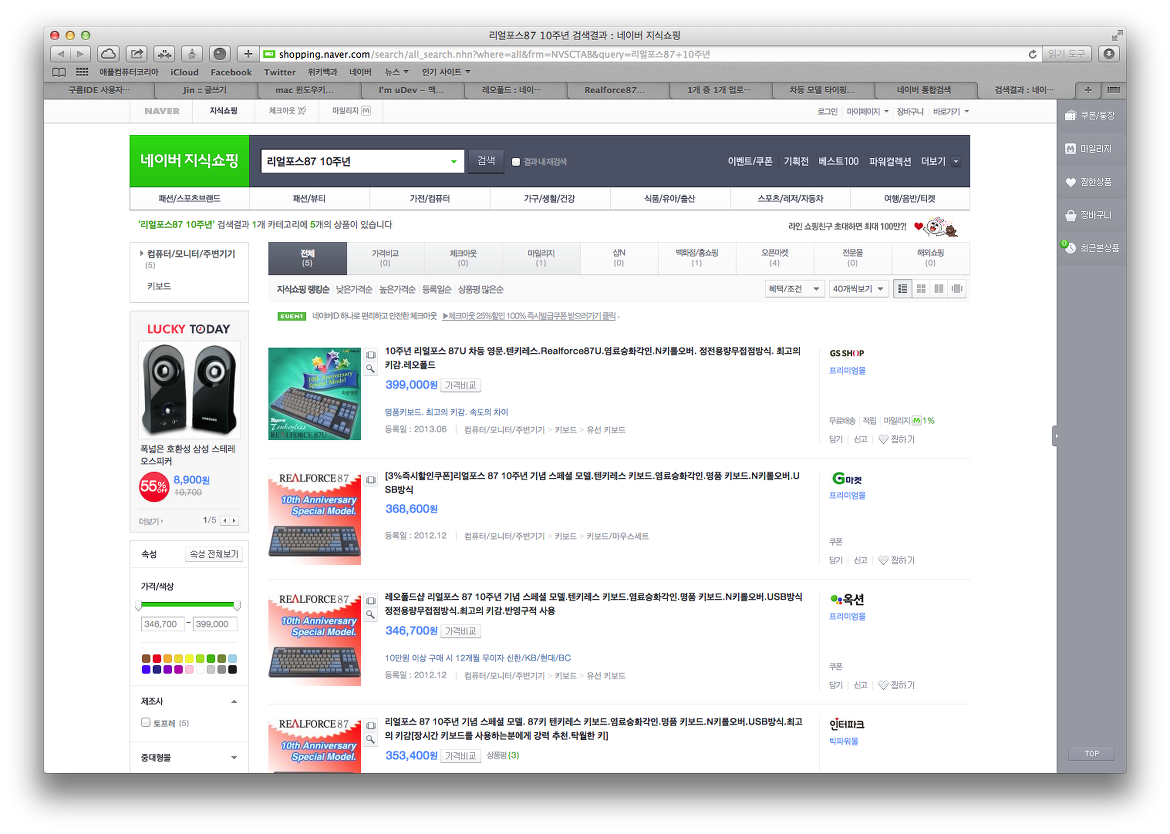
Task: Open 마일리지 in the right sidebar
Action: pyautogui.click(x=1089, y=148)
